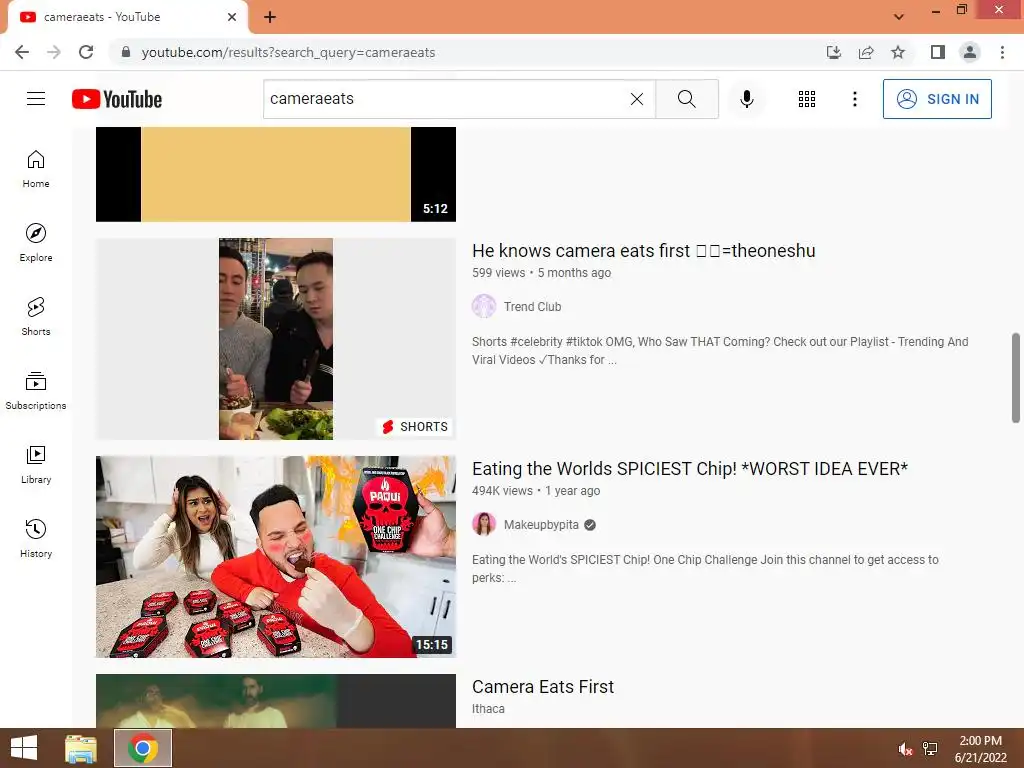Screen dimensions: 1024x768
Task: Click the install app icon in address bar
Action: tap(834, 52)
